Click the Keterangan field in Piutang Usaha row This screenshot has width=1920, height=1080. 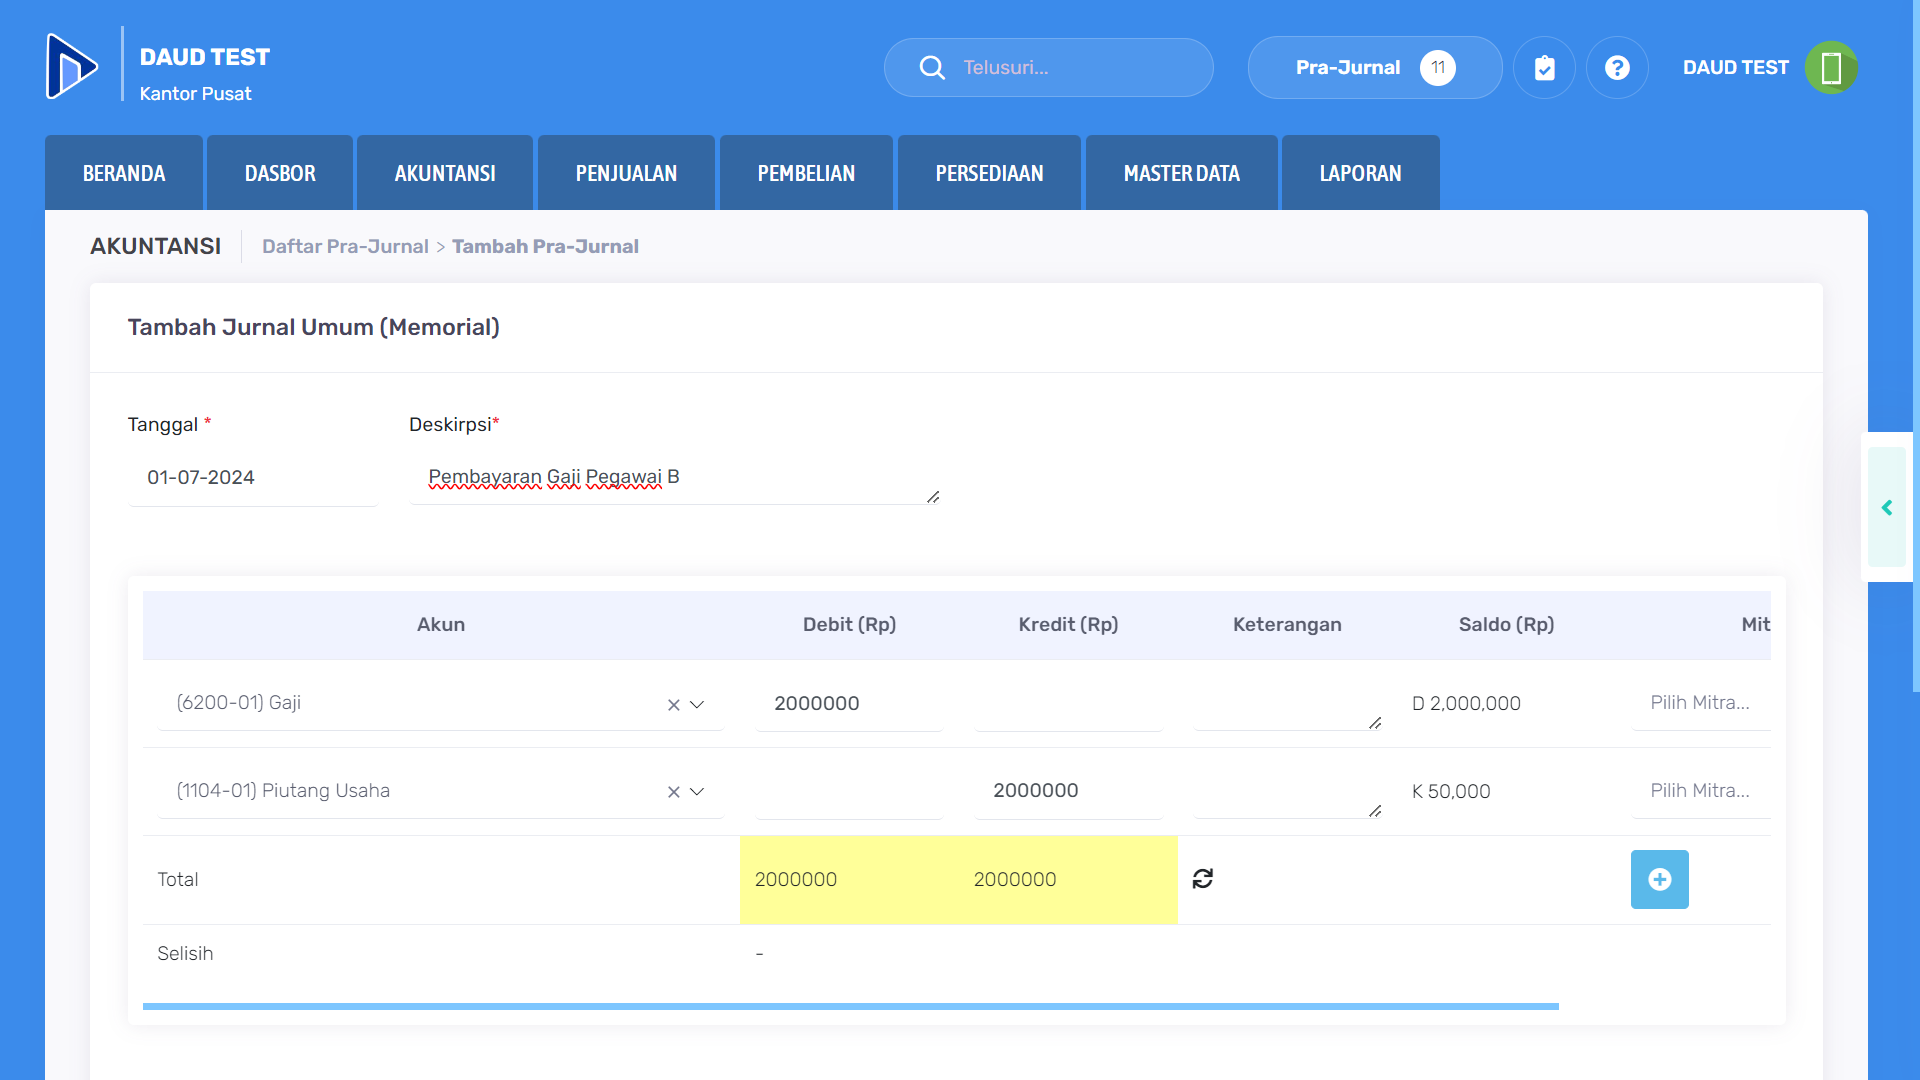pyautogui.click(x=1288, y=791)
